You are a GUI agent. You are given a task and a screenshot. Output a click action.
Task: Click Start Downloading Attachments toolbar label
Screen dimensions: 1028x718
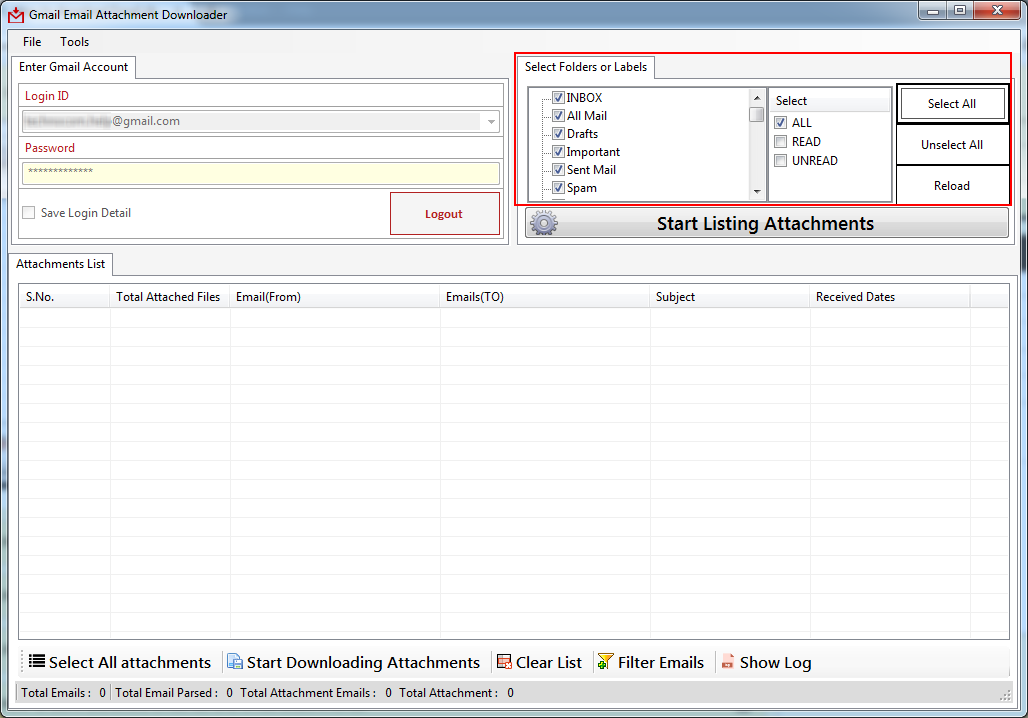(x=363, y=662)
